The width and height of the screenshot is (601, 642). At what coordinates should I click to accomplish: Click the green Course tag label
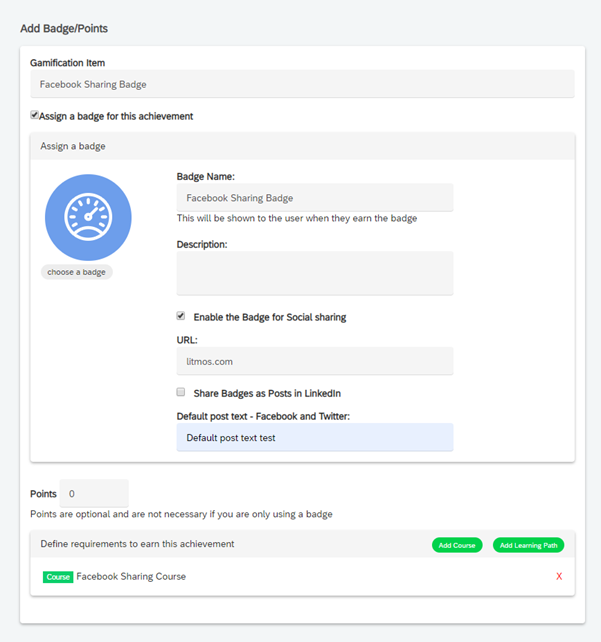[58, 577]
